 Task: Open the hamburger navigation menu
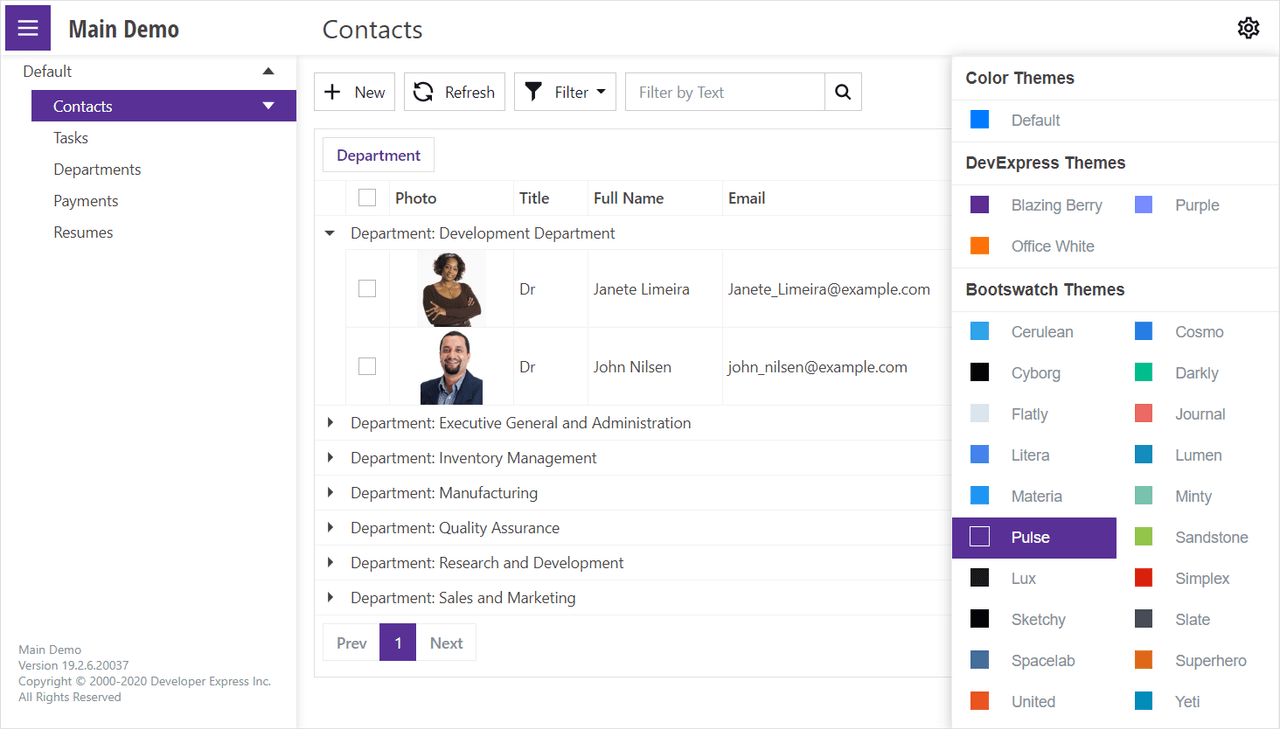point(28,28)
